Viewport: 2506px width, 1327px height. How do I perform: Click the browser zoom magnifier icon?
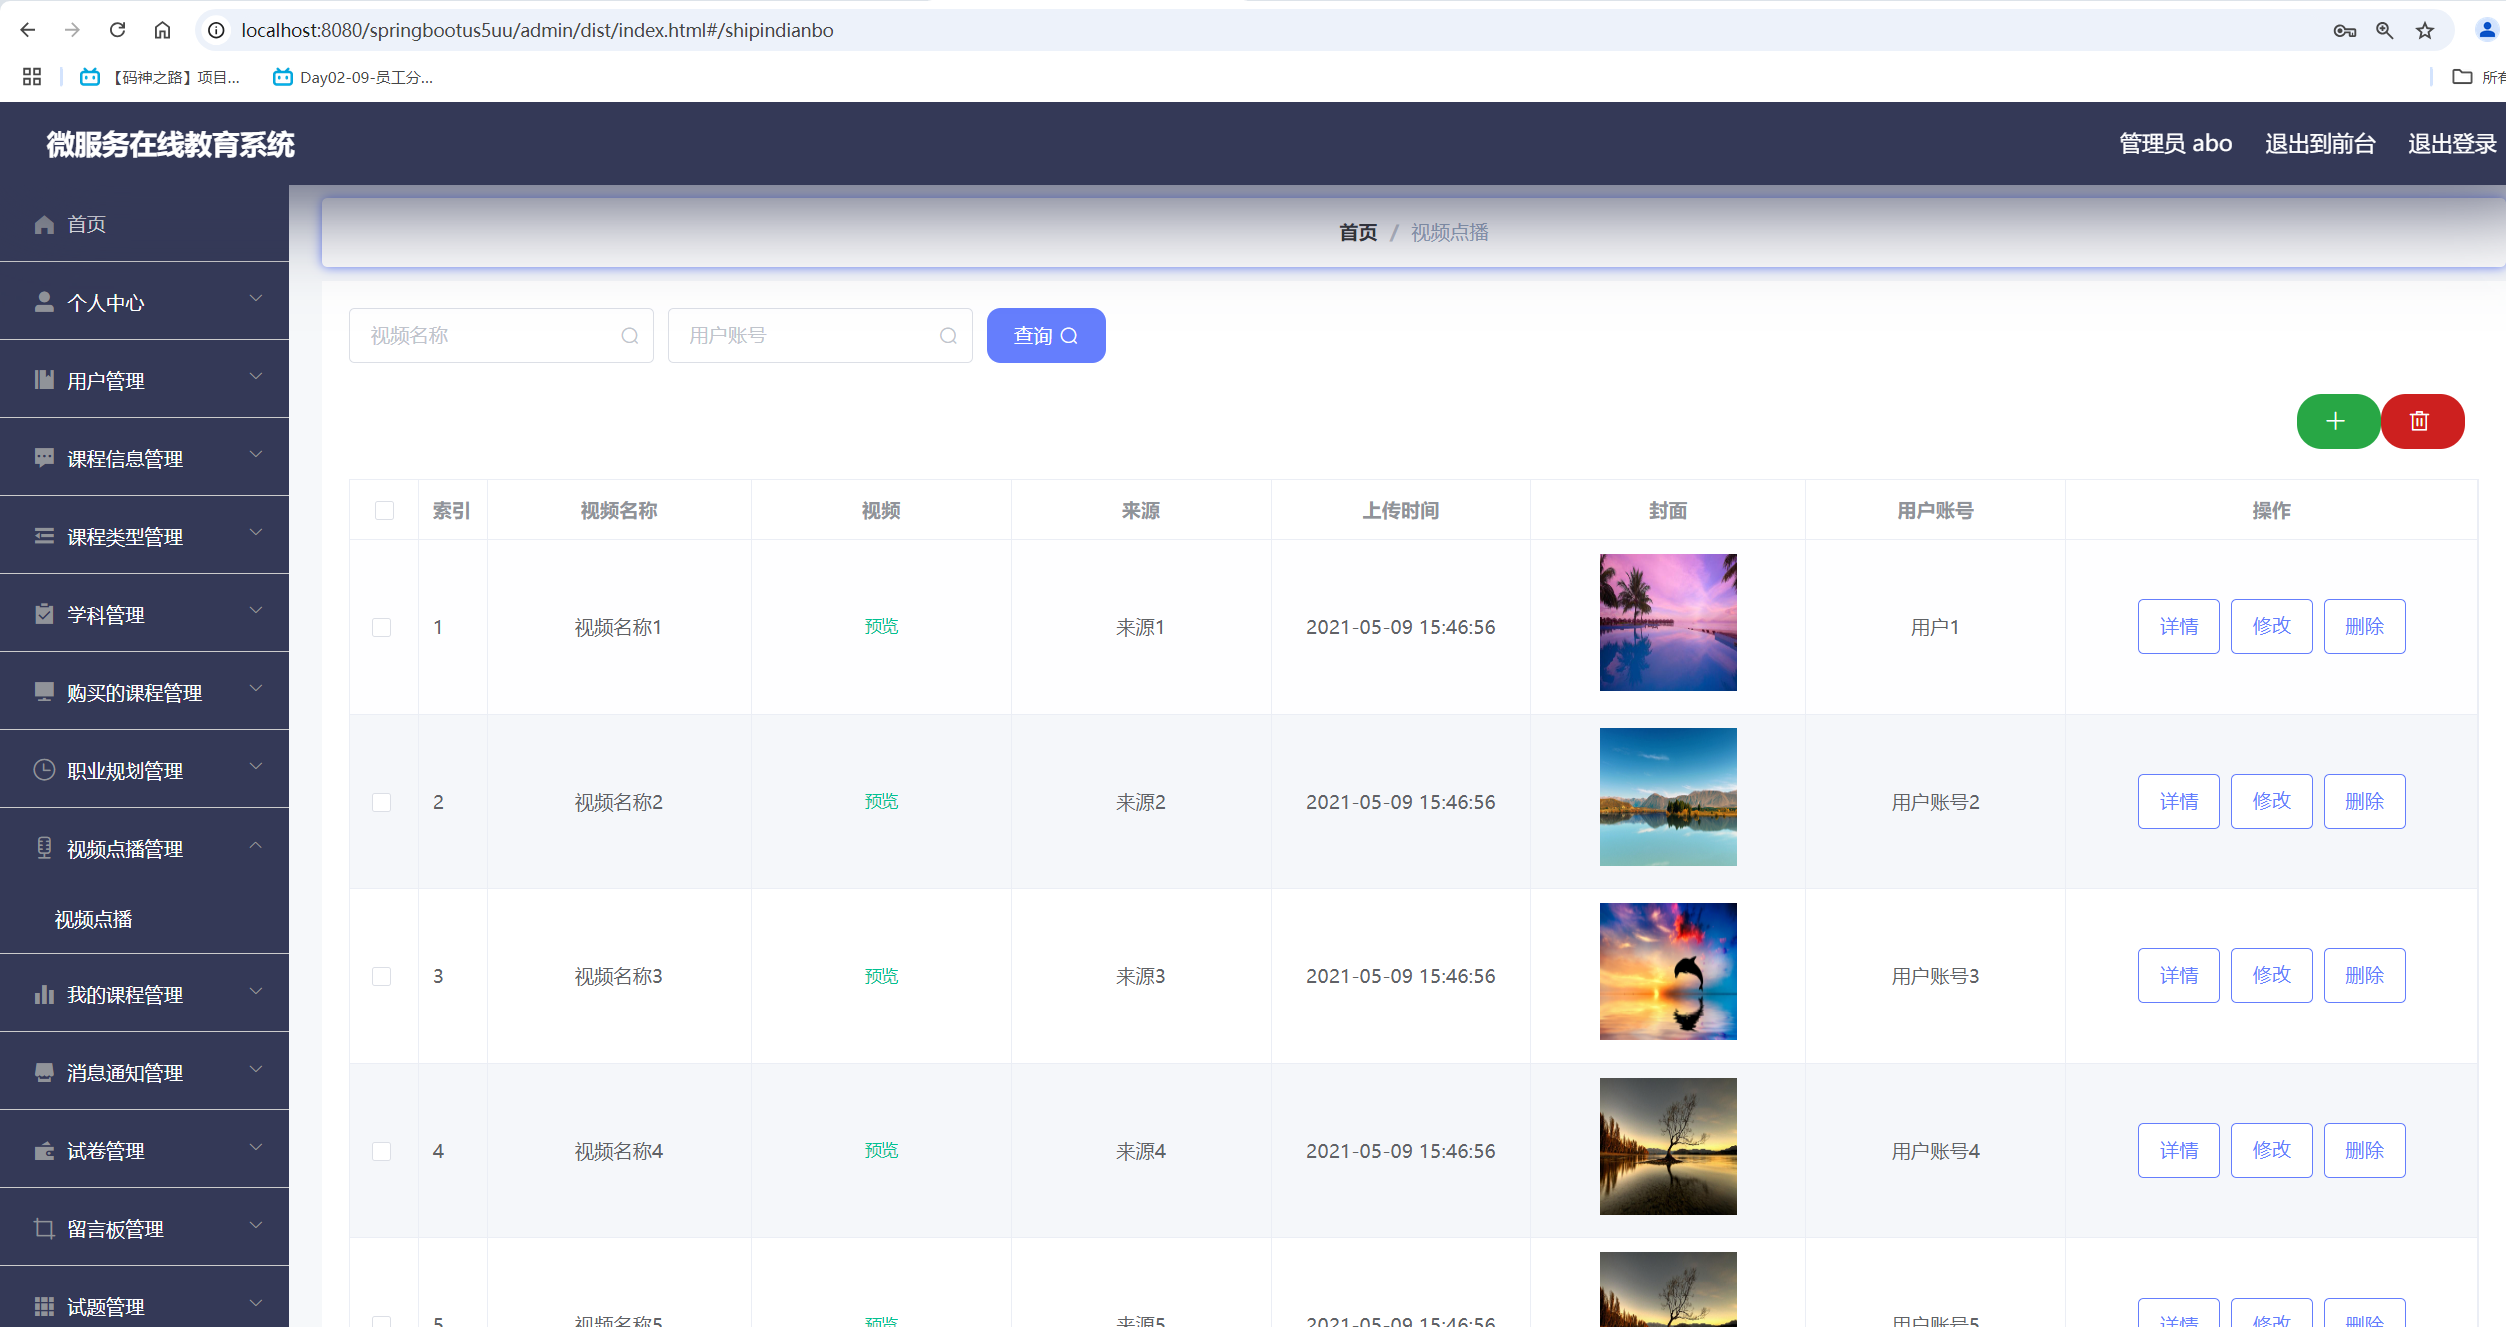click(x=2385, y=31)
